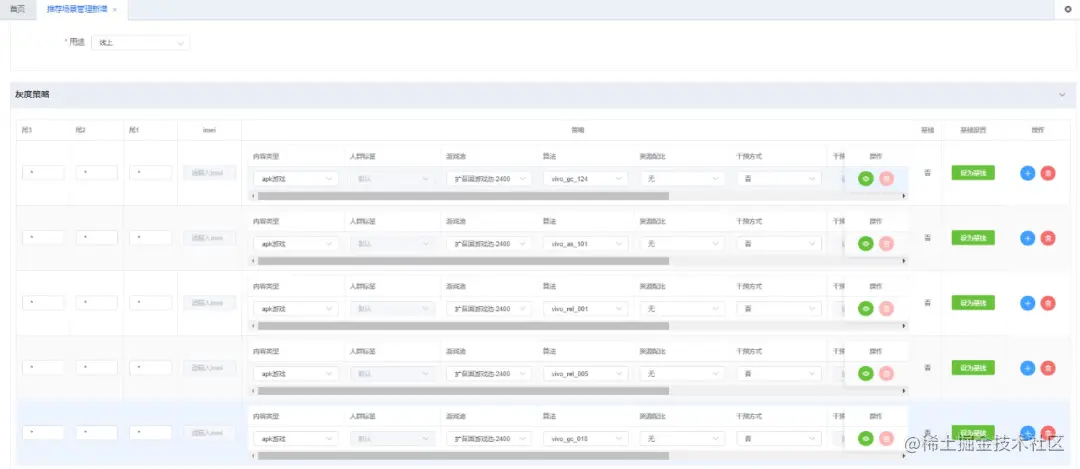Open the 算法 dropdown showing vivo_gc_018
Image resolution: width=1080 pixels, height=469 pixels.
click(585, 438)
